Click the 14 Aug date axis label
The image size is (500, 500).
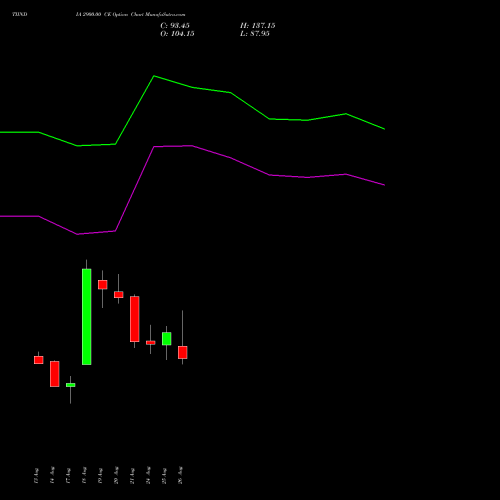(x=52, y=475)
